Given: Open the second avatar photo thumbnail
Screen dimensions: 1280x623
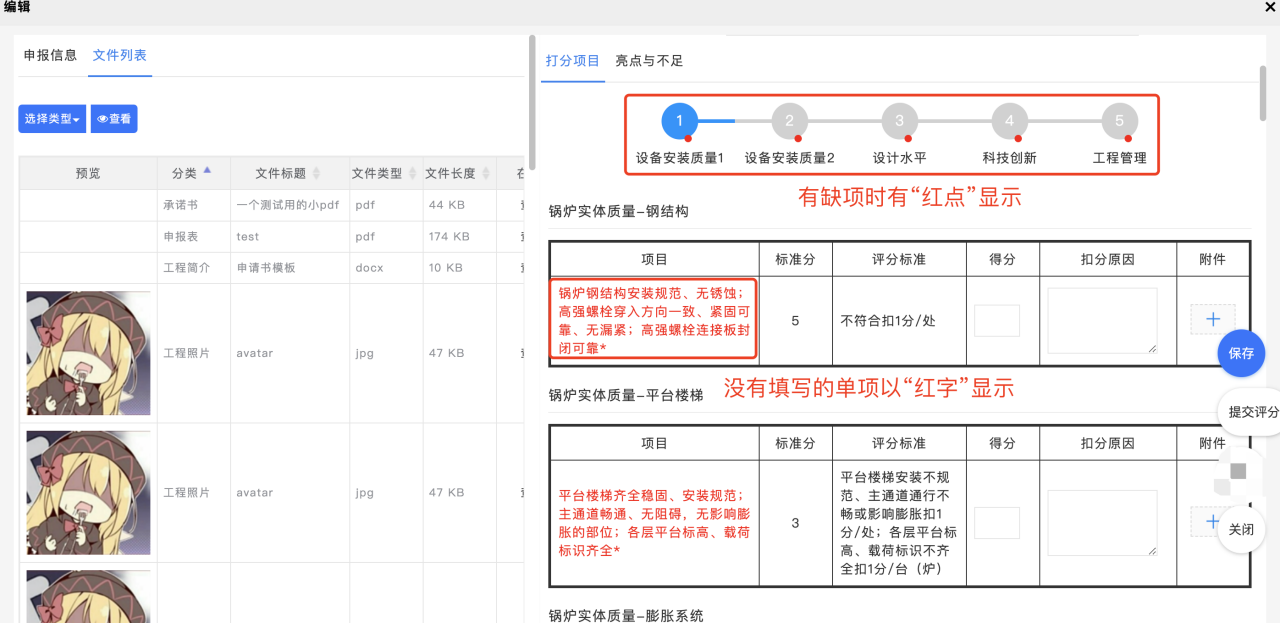Looking at the screenshot, I should pyautogui.click(x=88, y=493).
